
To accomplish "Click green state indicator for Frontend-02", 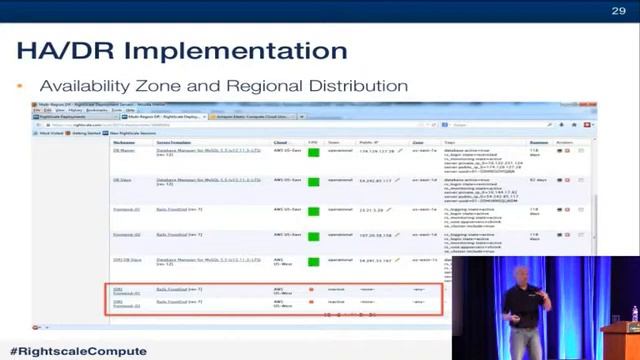I will [313, 237].
